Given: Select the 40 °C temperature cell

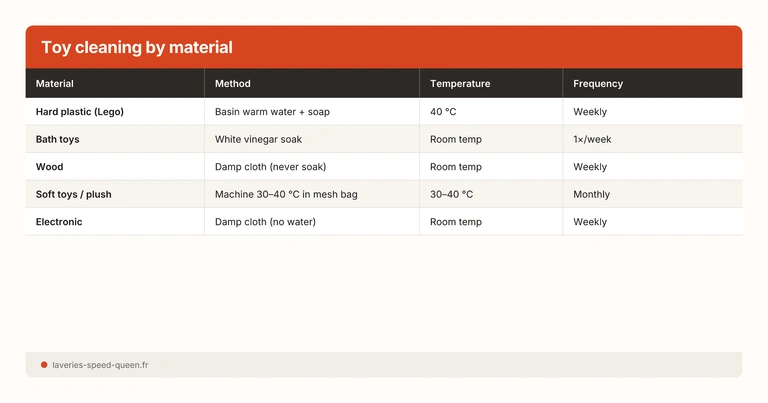Looking at the screenshot, I should (443, 112).
